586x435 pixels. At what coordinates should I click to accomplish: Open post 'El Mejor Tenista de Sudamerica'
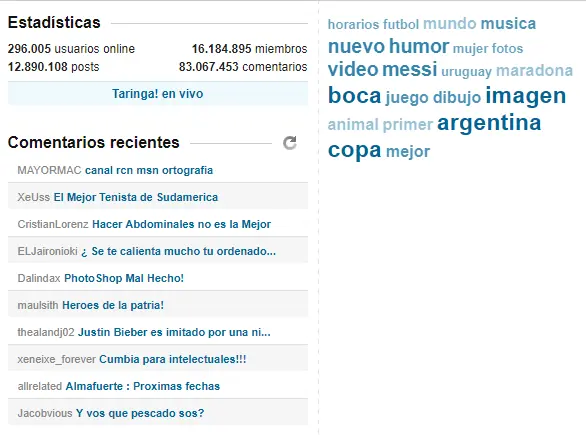pyautogui.click(x=136, y=197)
